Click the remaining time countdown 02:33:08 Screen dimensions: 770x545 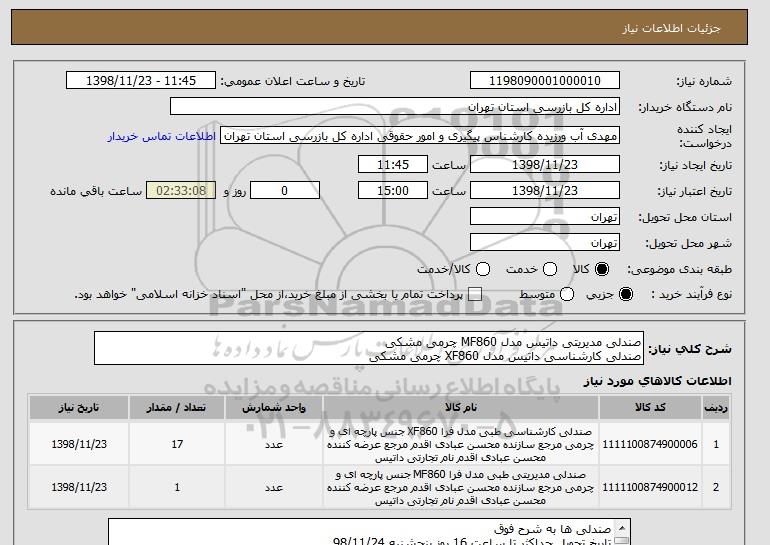coord(181,191)
